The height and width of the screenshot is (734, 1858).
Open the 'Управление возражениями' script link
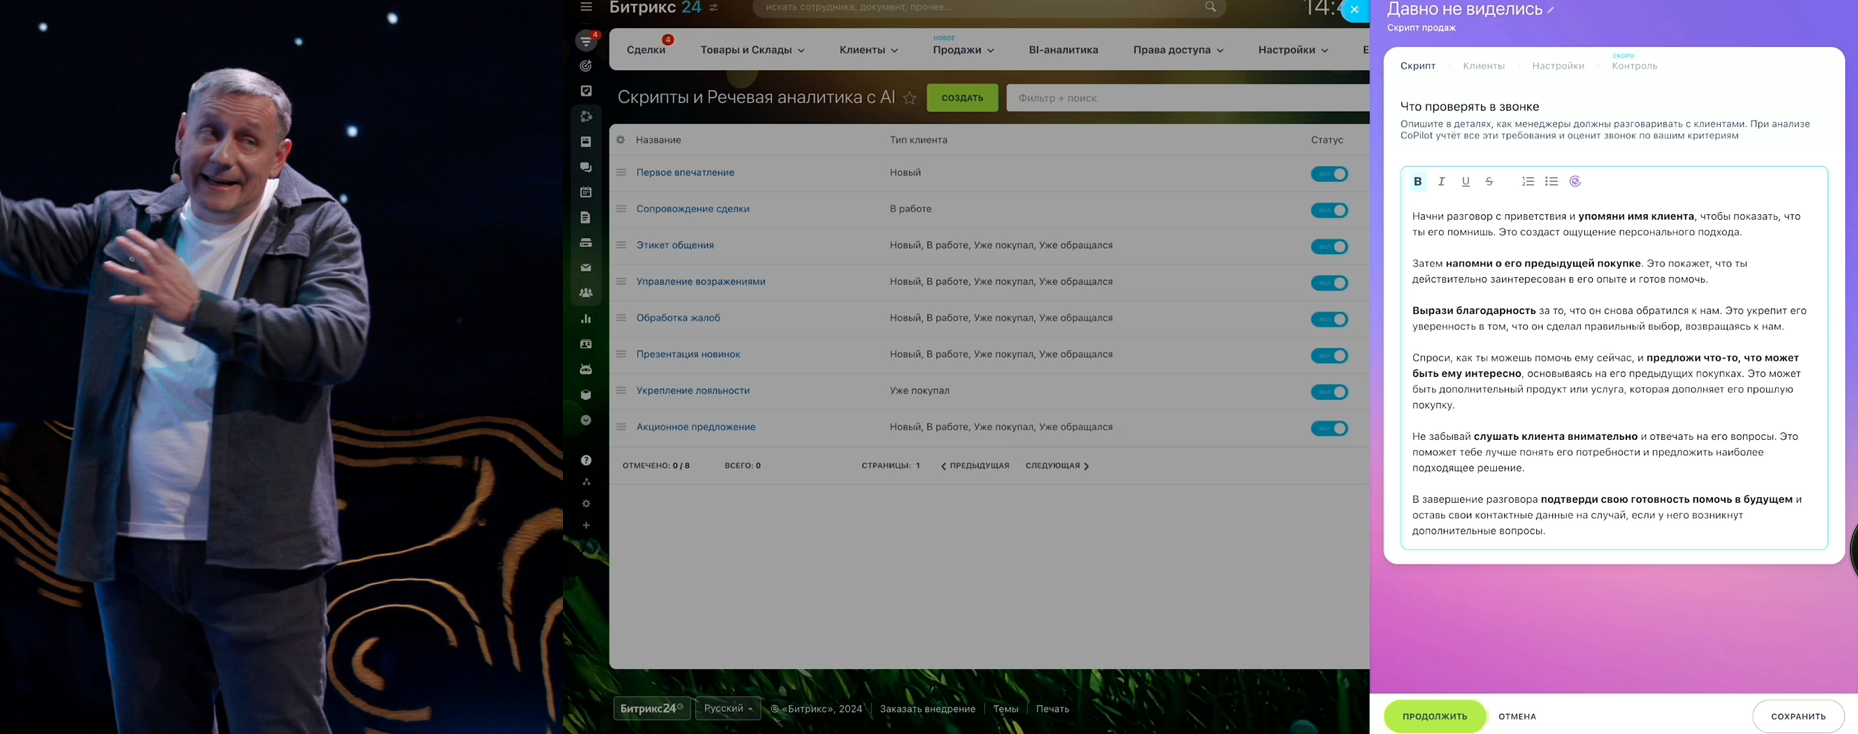click(x=700, y=282)
